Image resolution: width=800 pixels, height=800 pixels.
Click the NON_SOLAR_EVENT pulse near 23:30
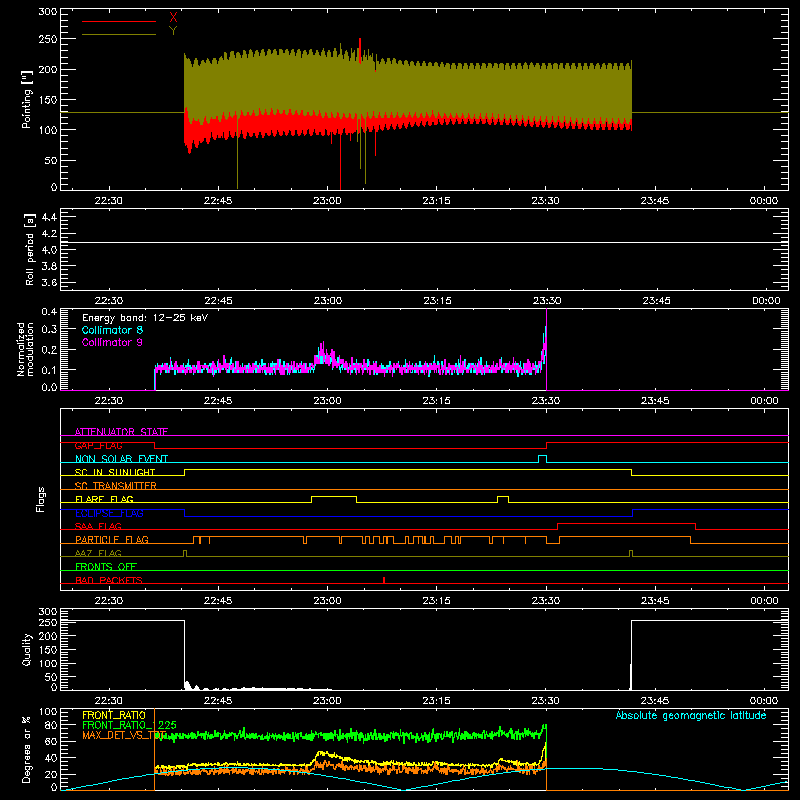coord(542,458)
